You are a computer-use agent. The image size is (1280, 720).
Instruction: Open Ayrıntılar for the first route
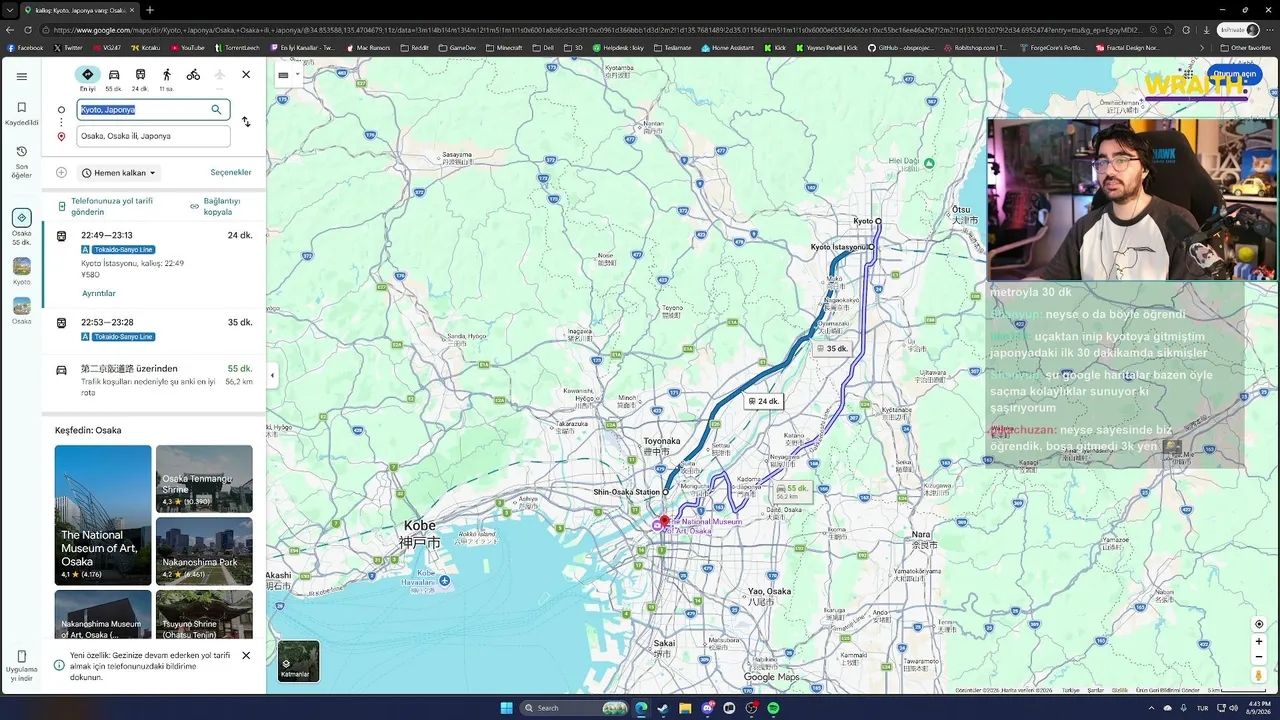coord(99,293)
